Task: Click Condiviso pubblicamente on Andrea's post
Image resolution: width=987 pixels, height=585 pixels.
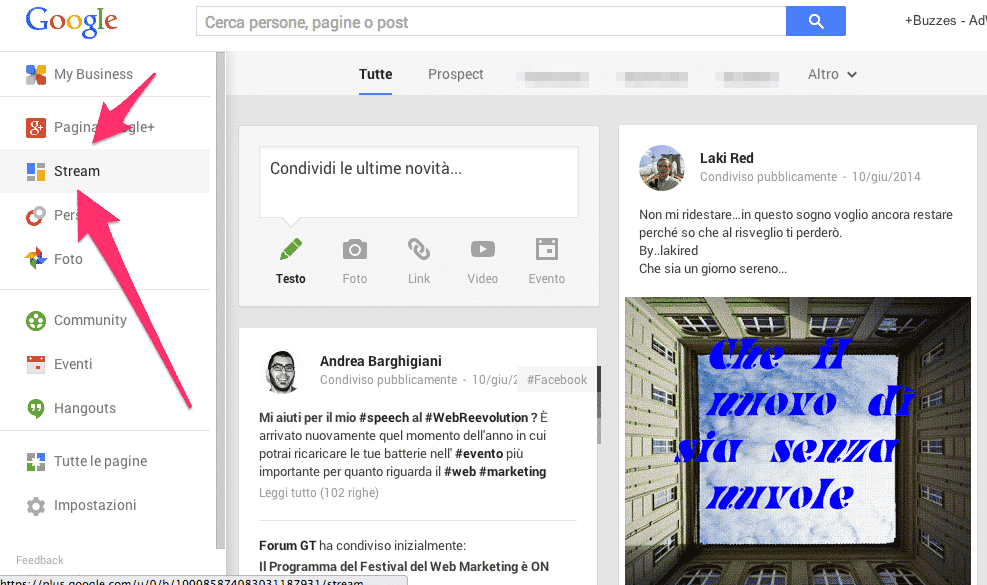Action: tap(388, 380)
